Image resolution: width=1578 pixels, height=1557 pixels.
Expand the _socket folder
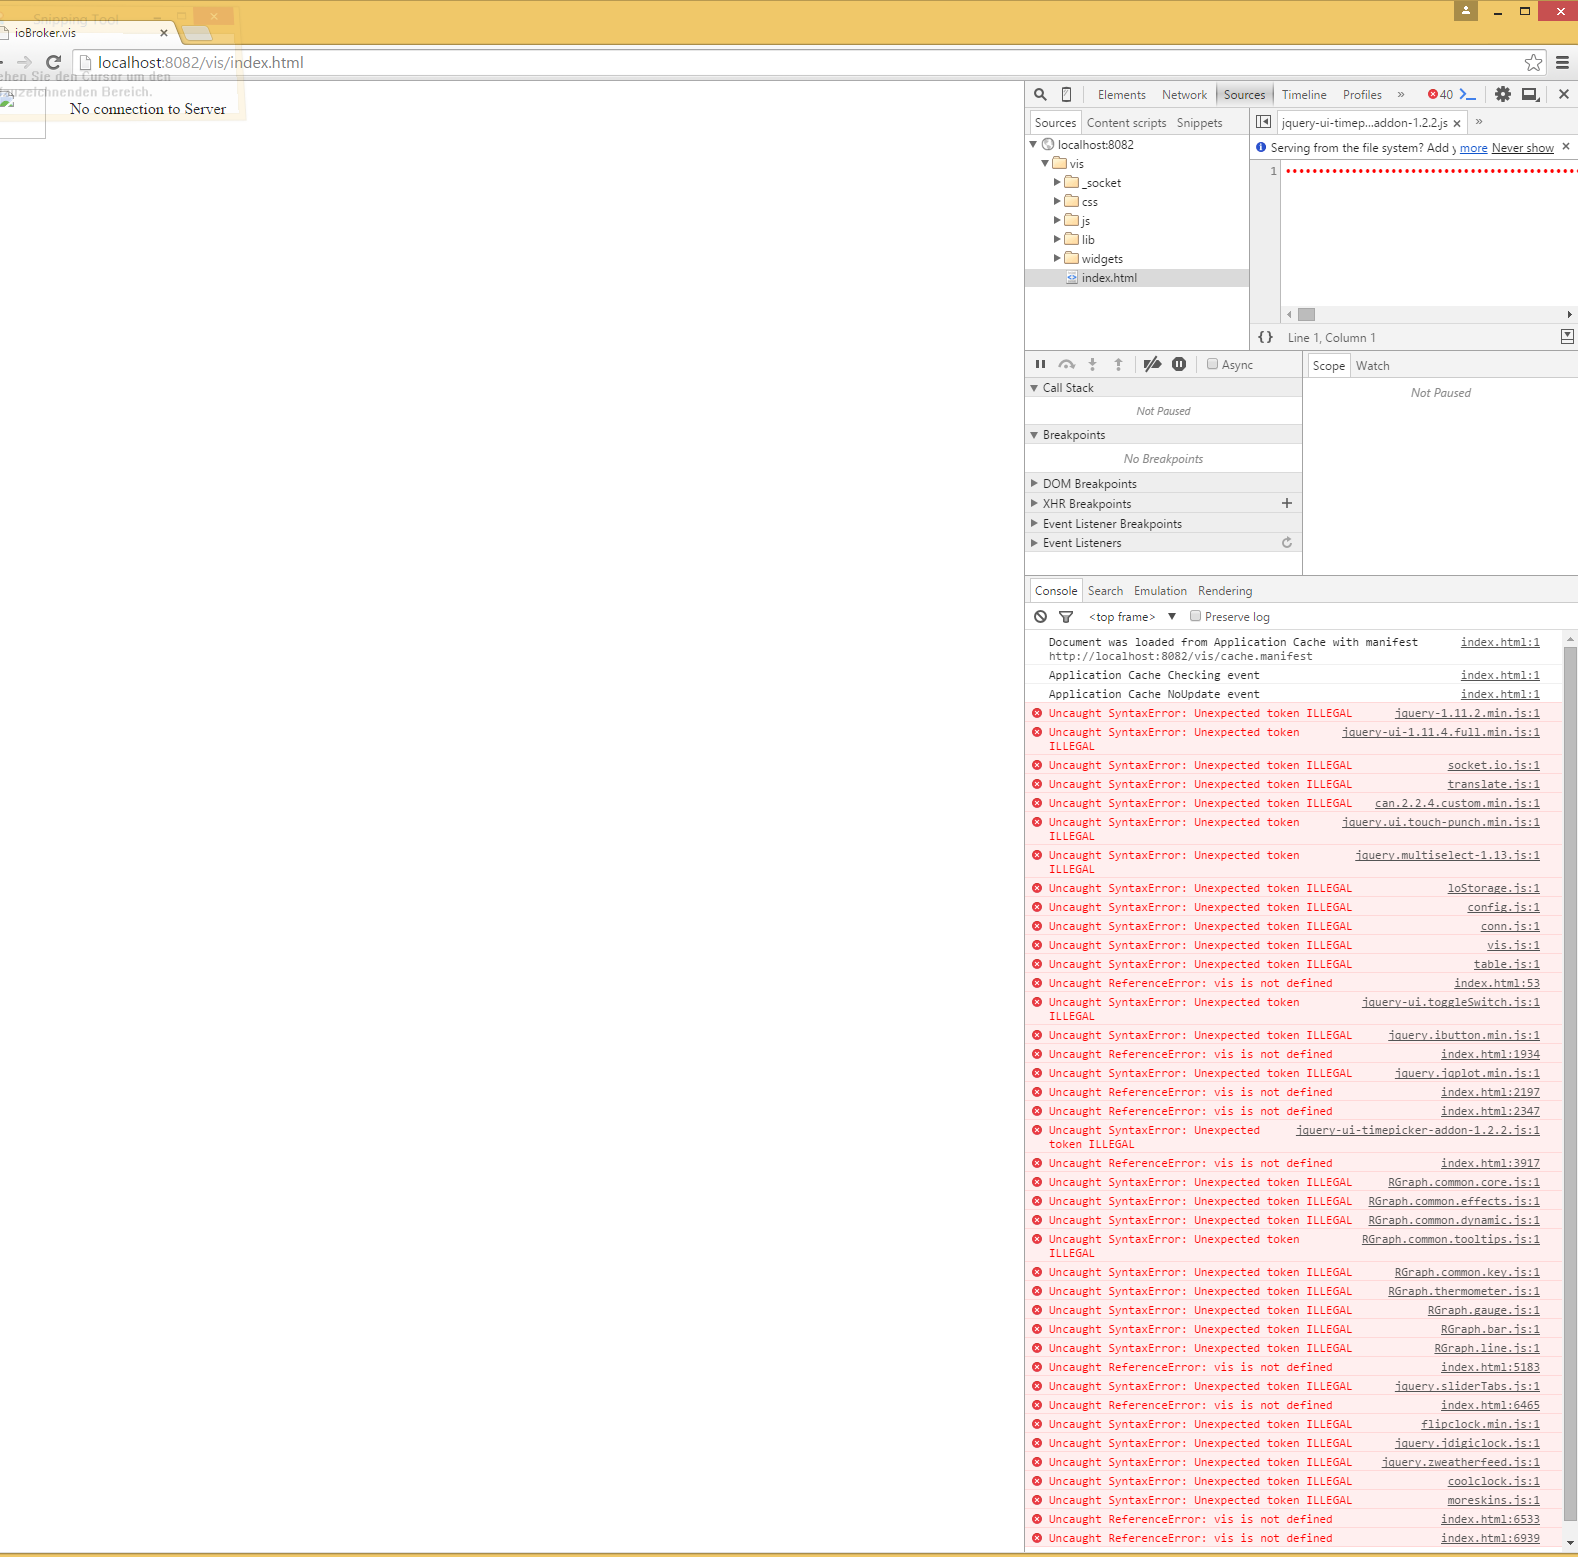1057,182
